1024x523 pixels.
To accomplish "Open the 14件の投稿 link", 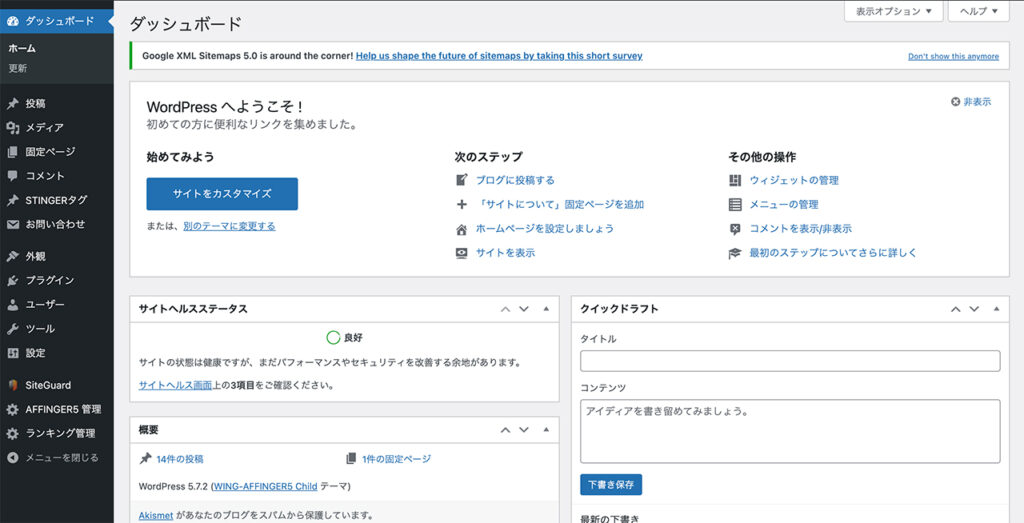I will pyautogui.click(x=180, y=459).
